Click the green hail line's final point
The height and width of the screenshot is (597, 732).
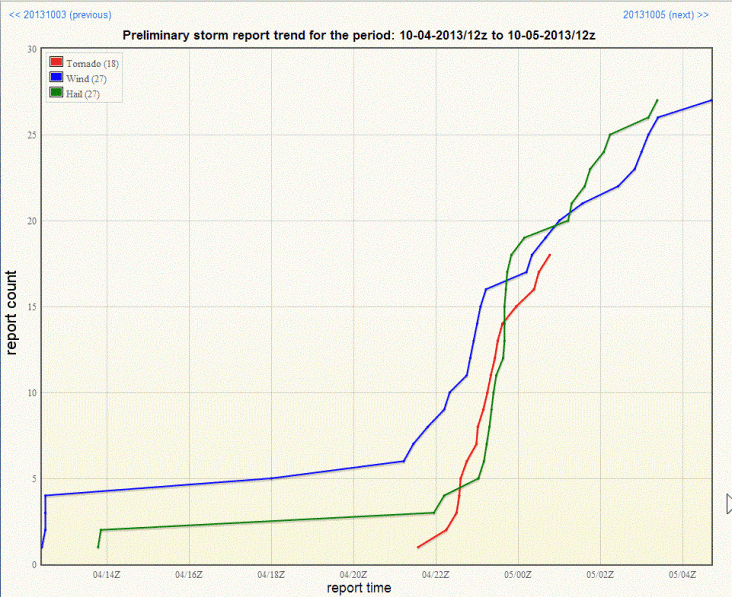[657, 100]
